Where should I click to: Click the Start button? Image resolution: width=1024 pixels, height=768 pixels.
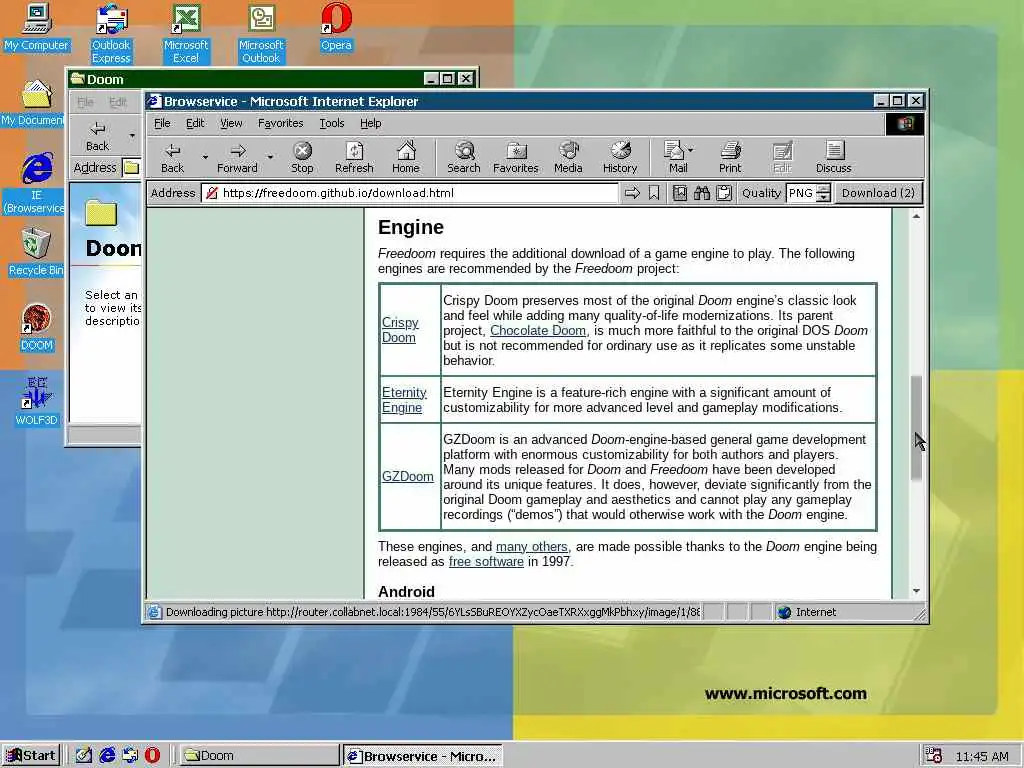[31, 756]
